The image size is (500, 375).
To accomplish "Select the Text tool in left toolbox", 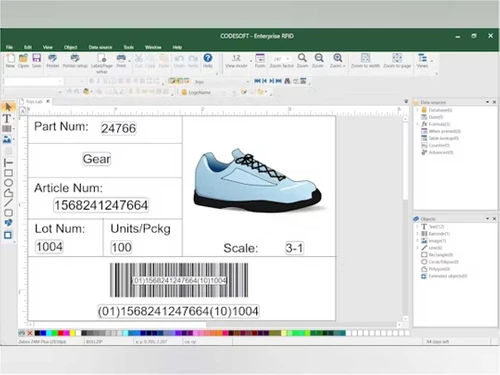I will coord(7,118).
